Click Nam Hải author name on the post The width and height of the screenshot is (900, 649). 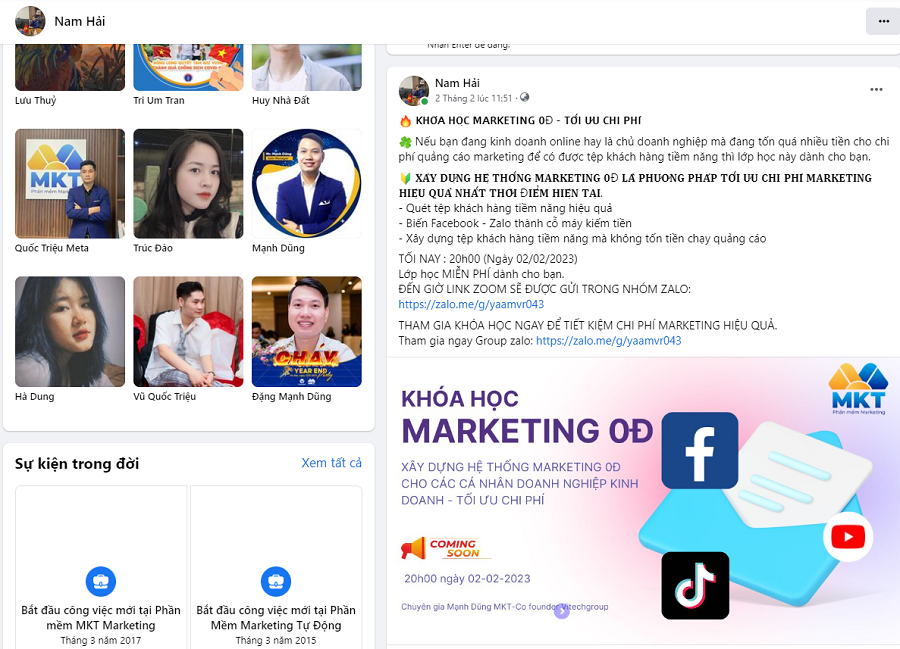point(457,83)
